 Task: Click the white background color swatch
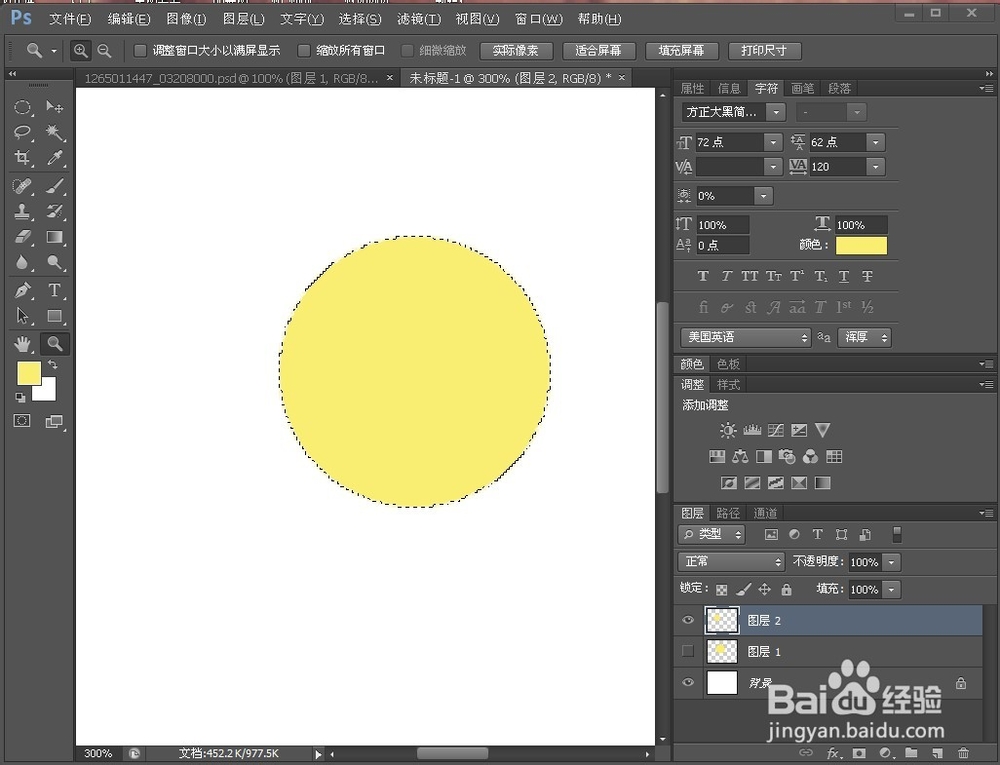tap(48, 391)
